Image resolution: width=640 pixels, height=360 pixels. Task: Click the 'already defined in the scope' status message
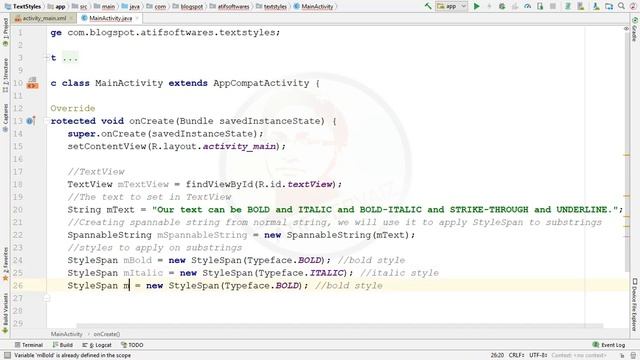pos(73,356)
